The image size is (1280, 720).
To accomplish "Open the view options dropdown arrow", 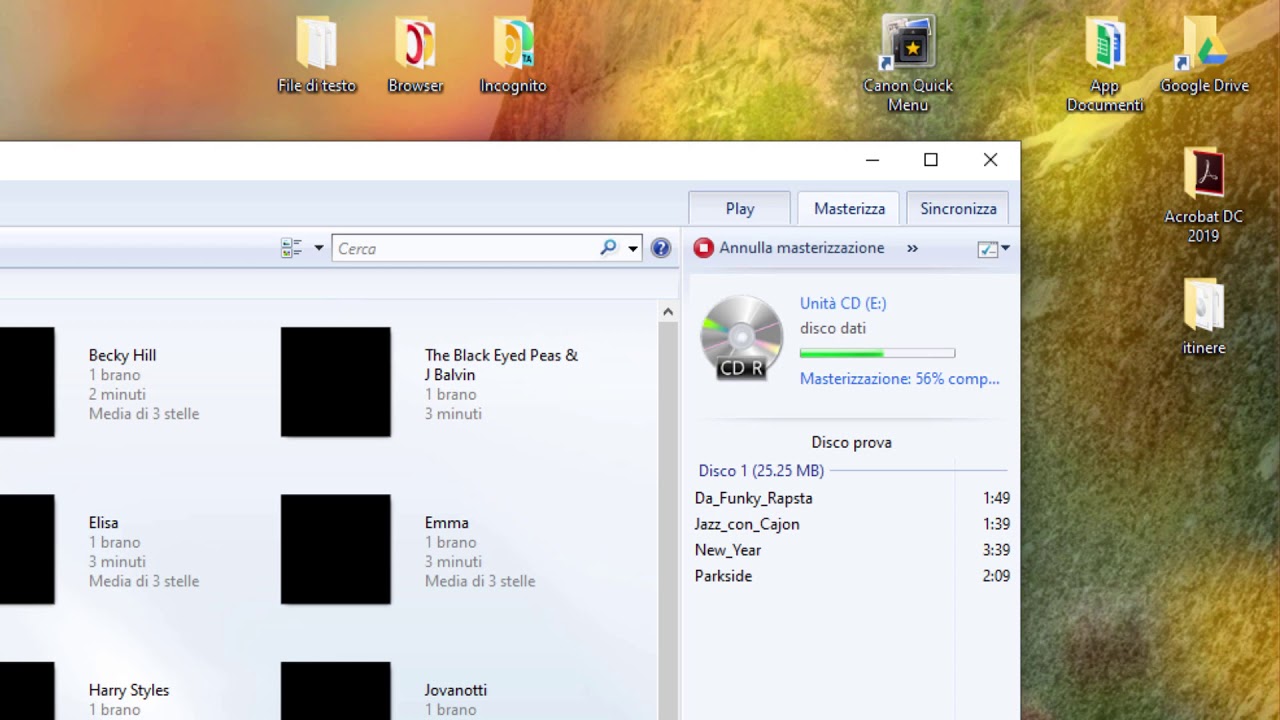I will [x=319, y=248].
